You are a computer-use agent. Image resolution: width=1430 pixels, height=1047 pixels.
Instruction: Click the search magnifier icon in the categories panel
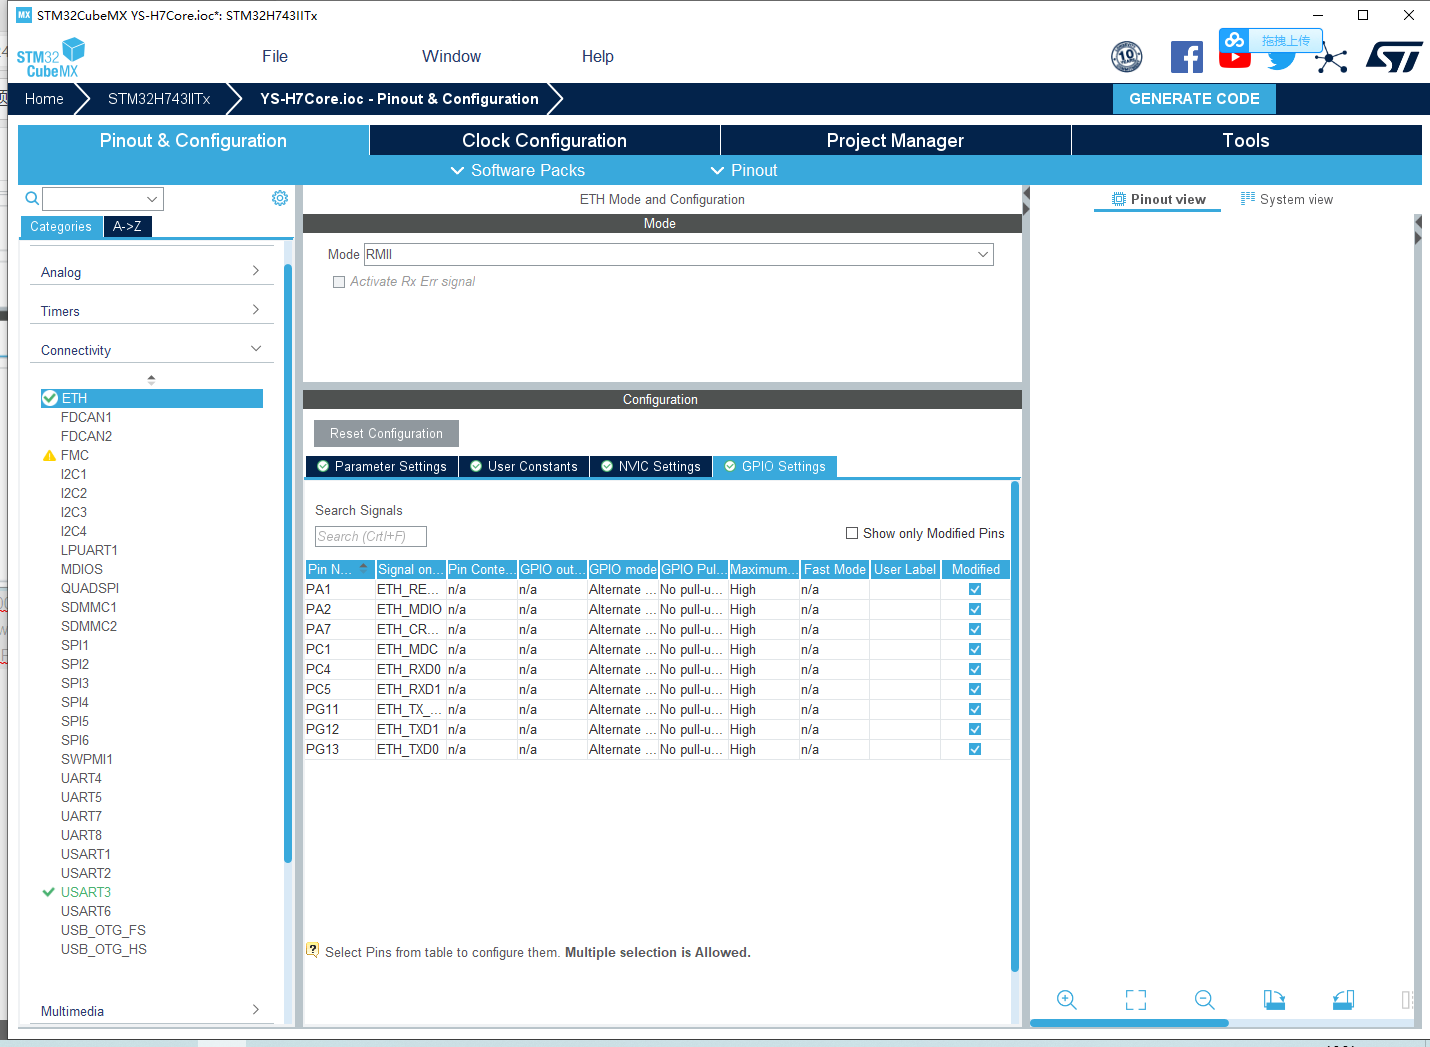32,199
